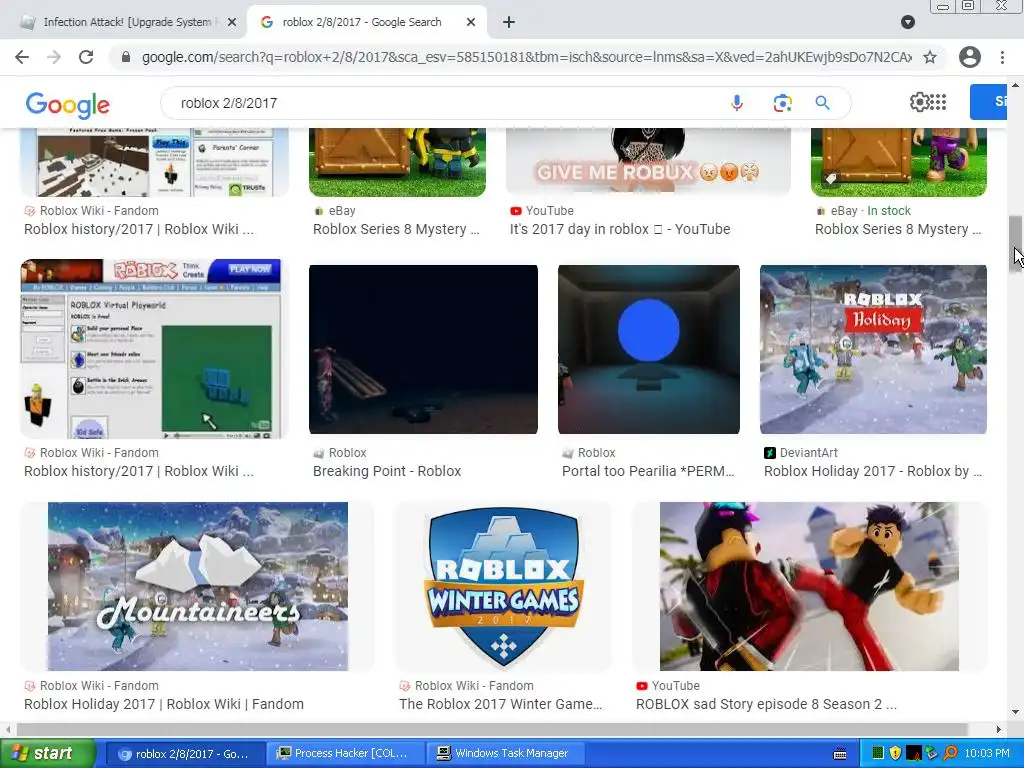Open 'ROBLOX sad Story episode 8 Season 2' link
The width and height of the screenshot is (1024, 768).
pos(766,704)
